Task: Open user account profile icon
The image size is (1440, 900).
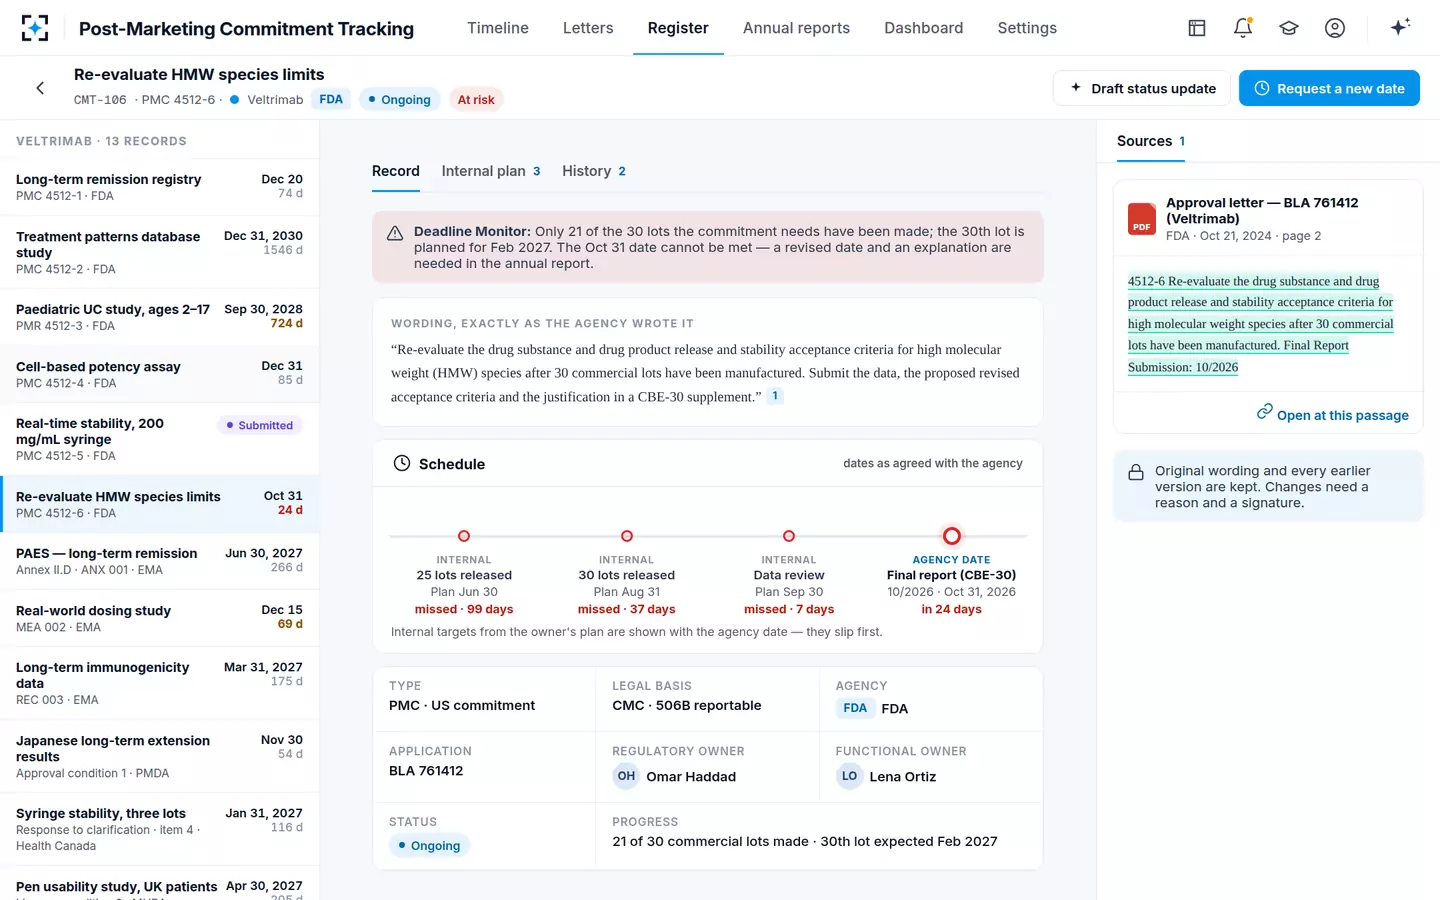Action: coord(1335,28)
